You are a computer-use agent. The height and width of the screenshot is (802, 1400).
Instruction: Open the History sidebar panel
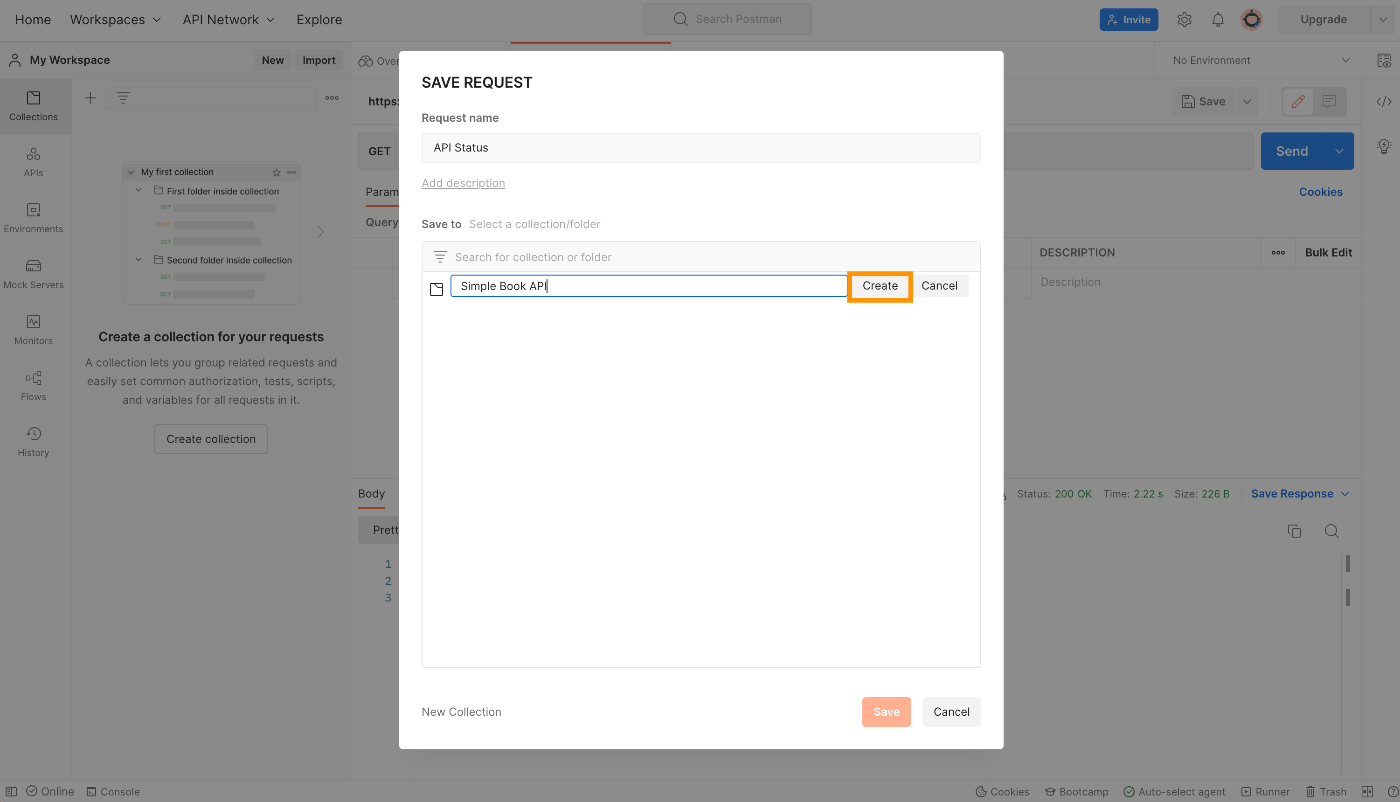tap(34, 442)
